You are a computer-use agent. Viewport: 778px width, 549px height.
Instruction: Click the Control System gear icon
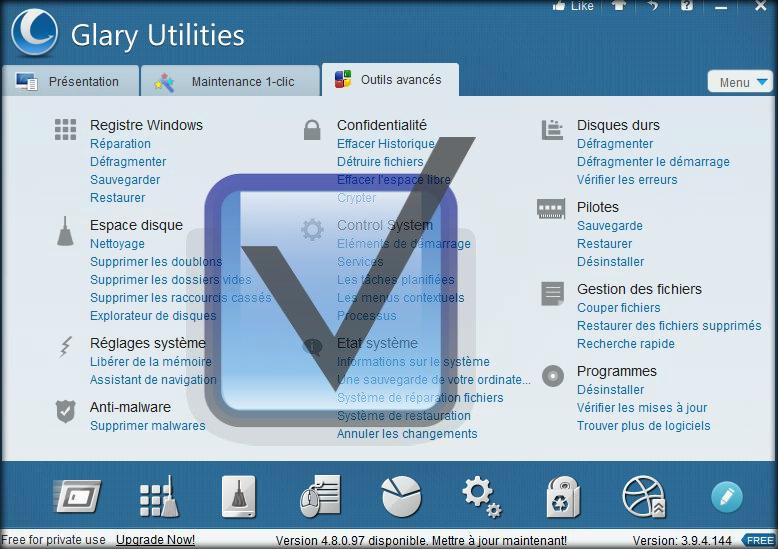tap(312, 230)
